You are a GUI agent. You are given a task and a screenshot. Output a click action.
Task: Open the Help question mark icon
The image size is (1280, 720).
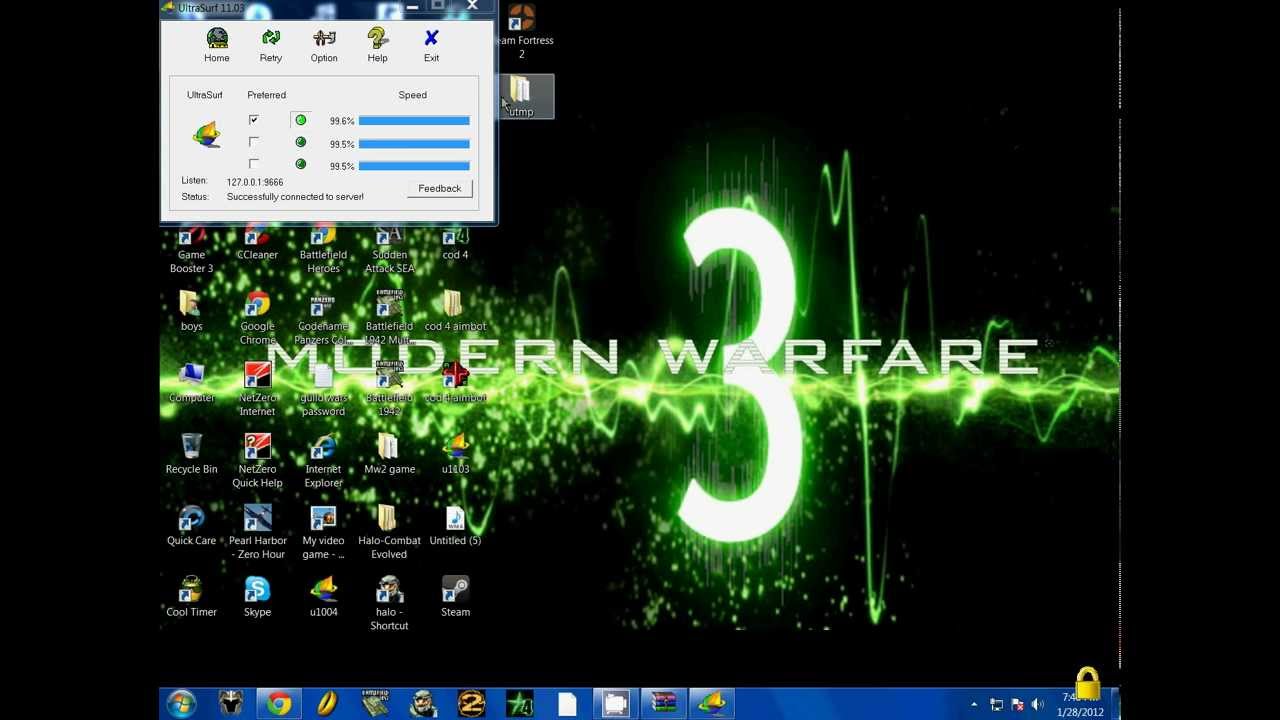[377, 45]
